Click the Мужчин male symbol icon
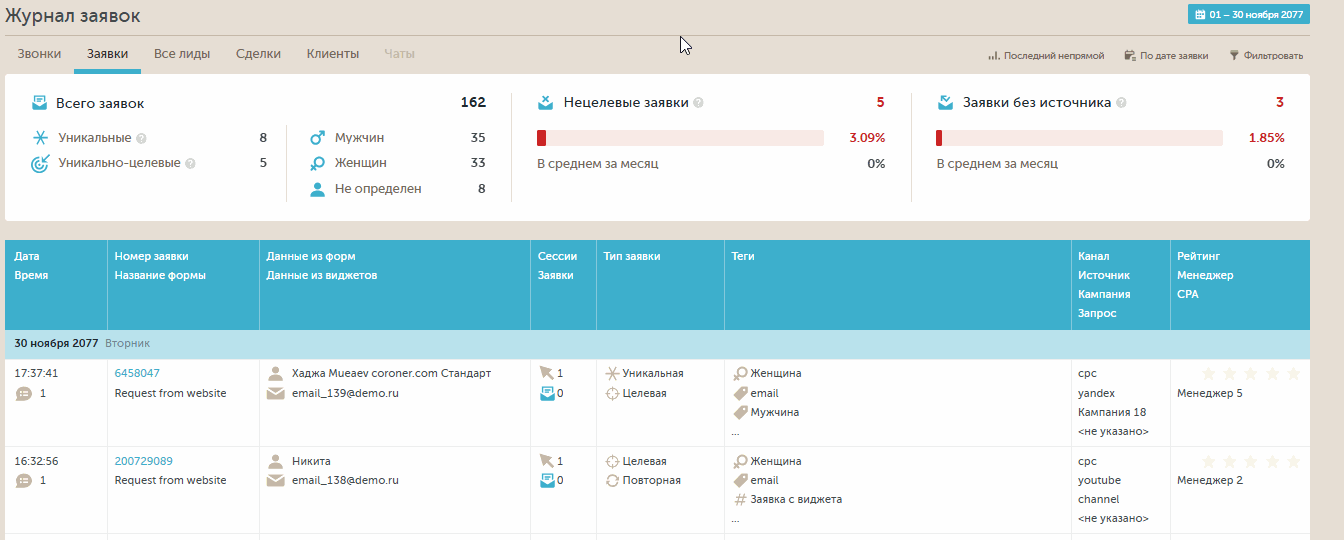1344x540 pixels. click(317, 138)
